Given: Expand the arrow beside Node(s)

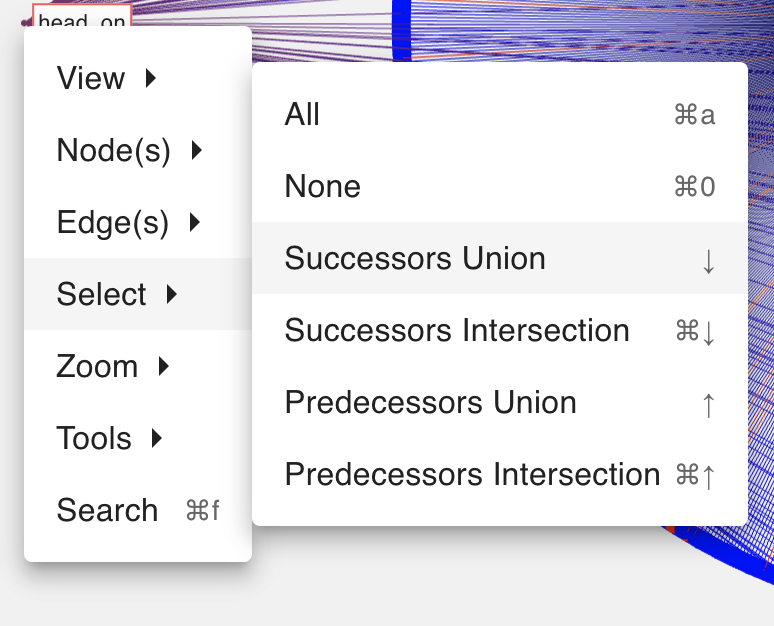Looking at the screenshot, I should tap(197, 150).
